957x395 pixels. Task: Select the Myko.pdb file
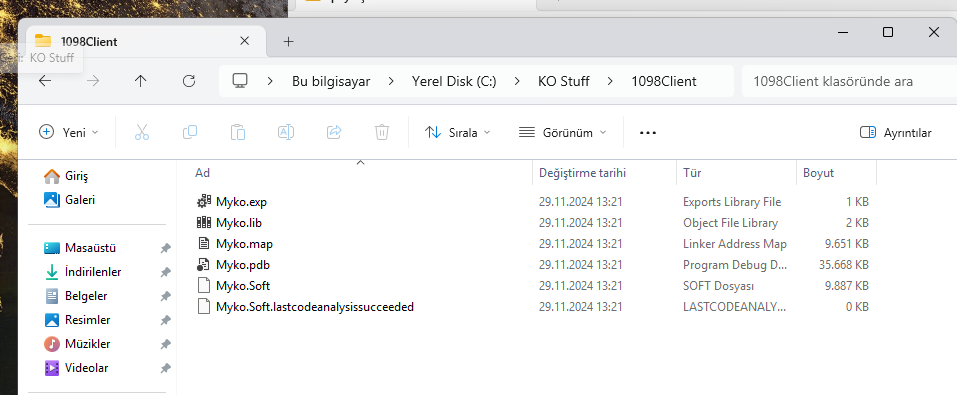coord(243,265)
